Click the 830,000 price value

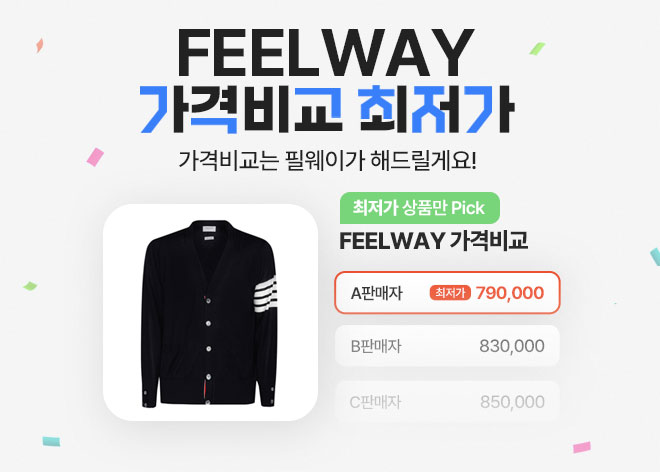[512, 346]
